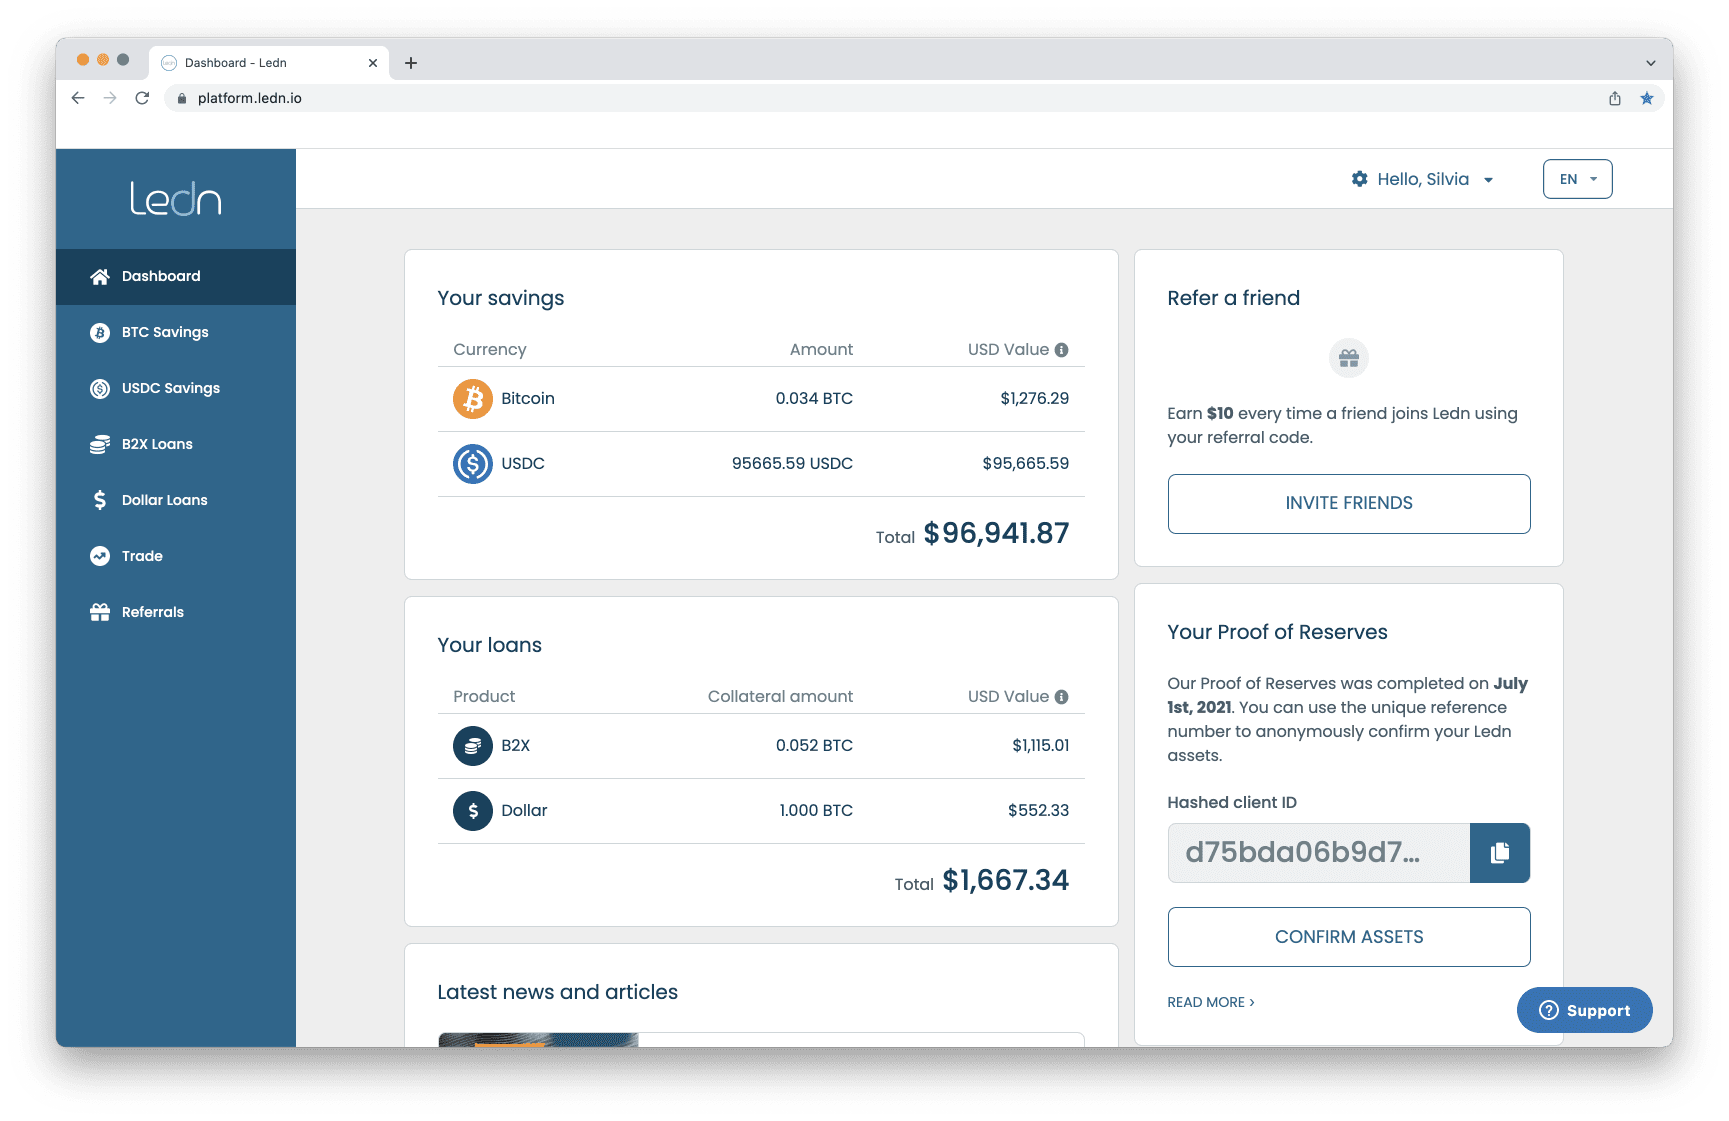The height and width of the screenshot is (1121, 1729).
Task: Click the Latest news and articles heading
Action: coord(558,992)
